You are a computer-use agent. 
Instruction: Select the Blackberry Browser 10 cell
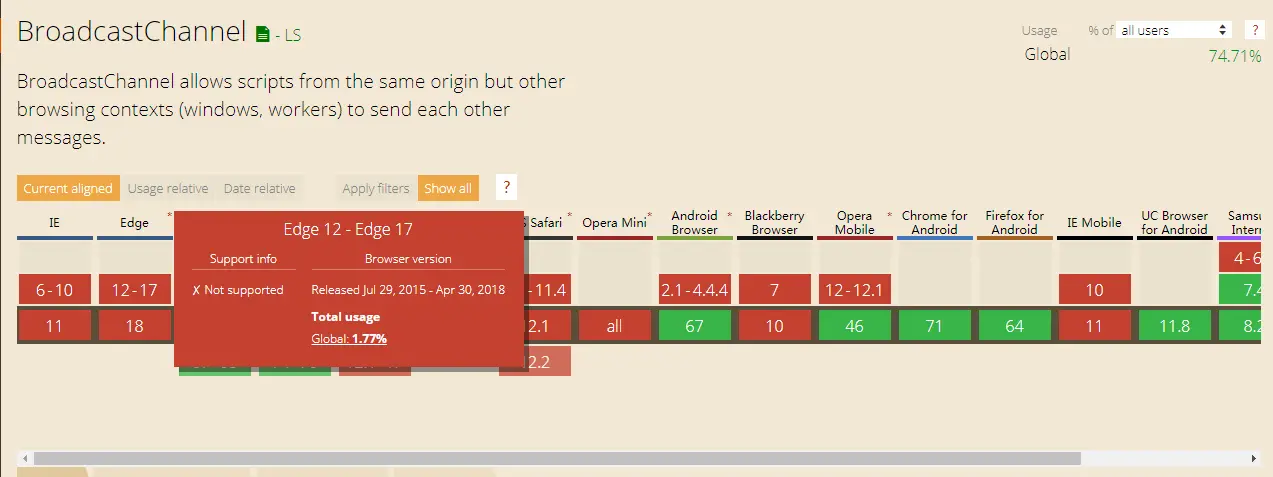(775, 326)
